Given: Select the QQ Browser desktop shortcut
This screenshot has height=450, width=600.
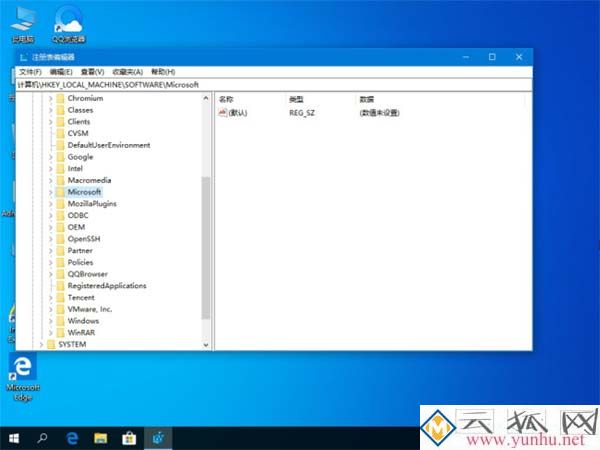Looking at the screenshot, I should coord(69,24).
